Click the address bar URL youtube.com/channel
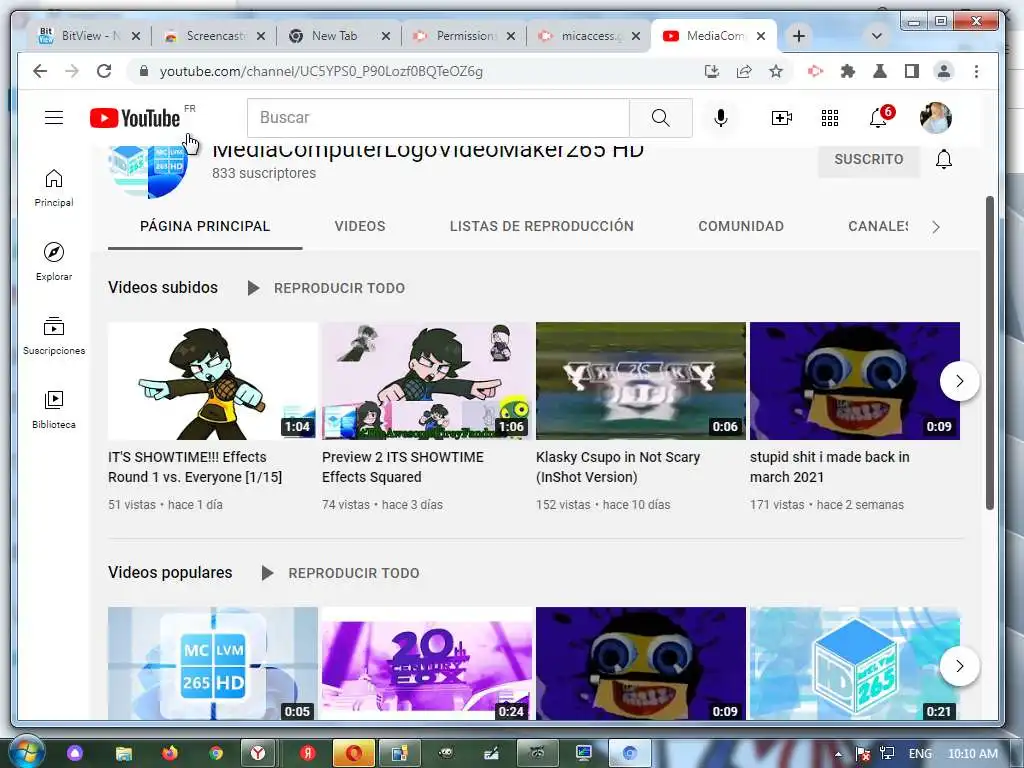This screenshot has width=1024, height=768. click(x=321, y=71)
